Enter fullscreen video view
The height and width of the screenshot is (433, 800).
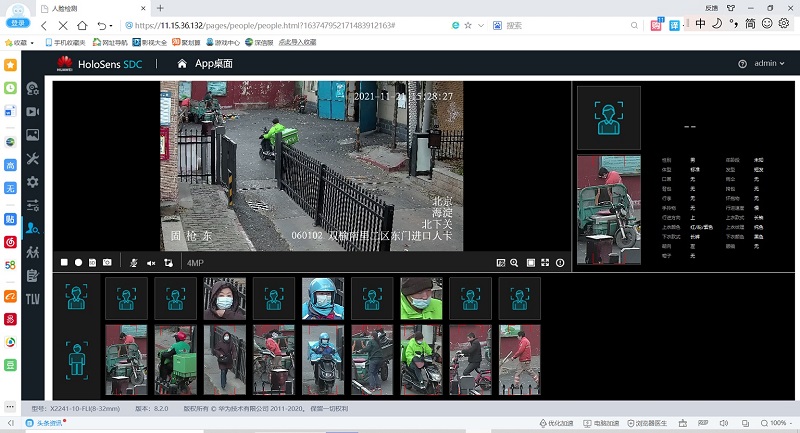coord(545,263)
